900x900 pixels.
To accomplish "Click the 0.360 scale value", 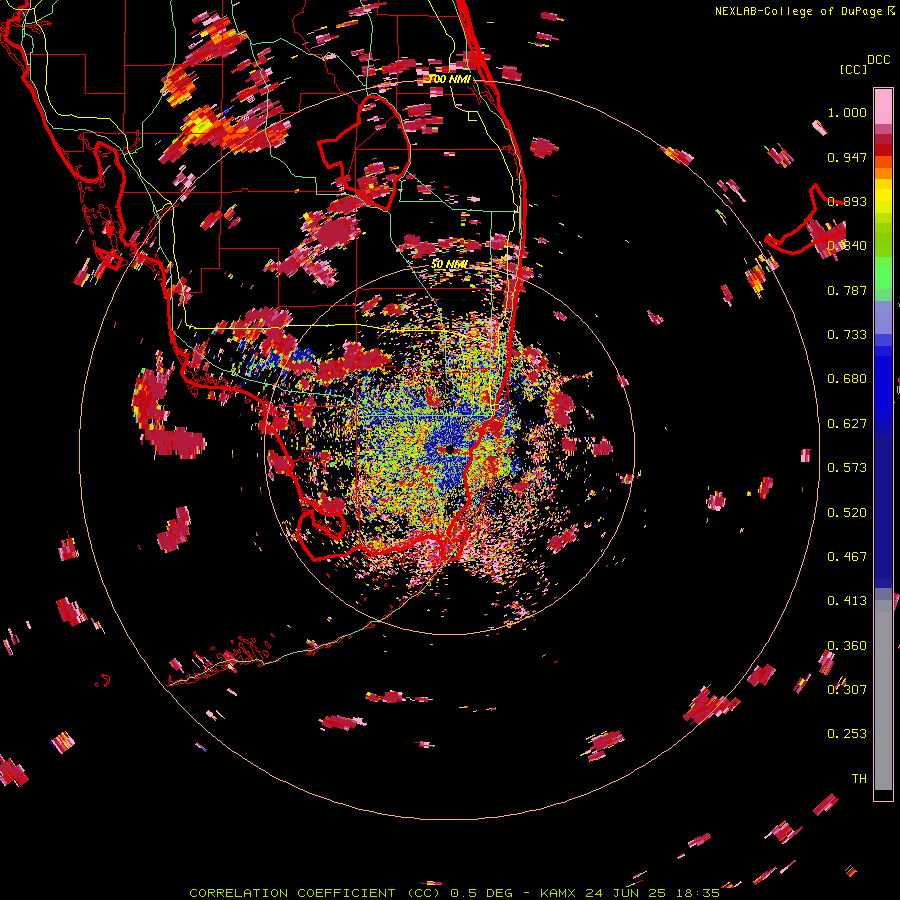I will 847,646.
